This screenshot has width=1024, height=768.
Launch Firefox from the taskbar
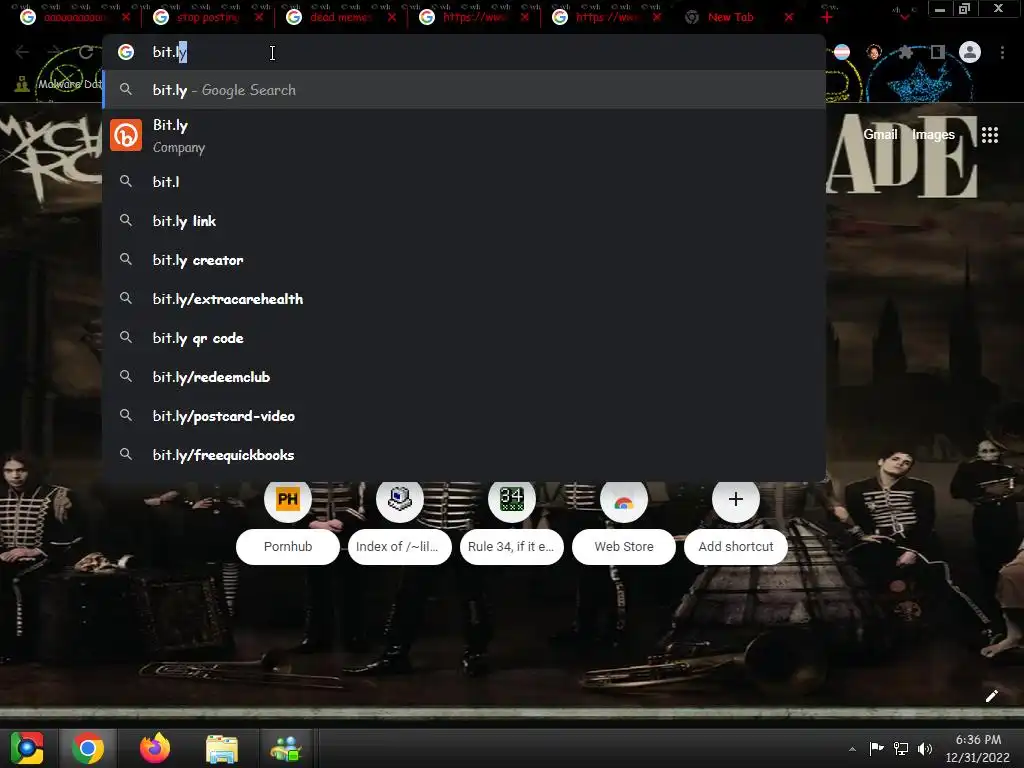155,748
